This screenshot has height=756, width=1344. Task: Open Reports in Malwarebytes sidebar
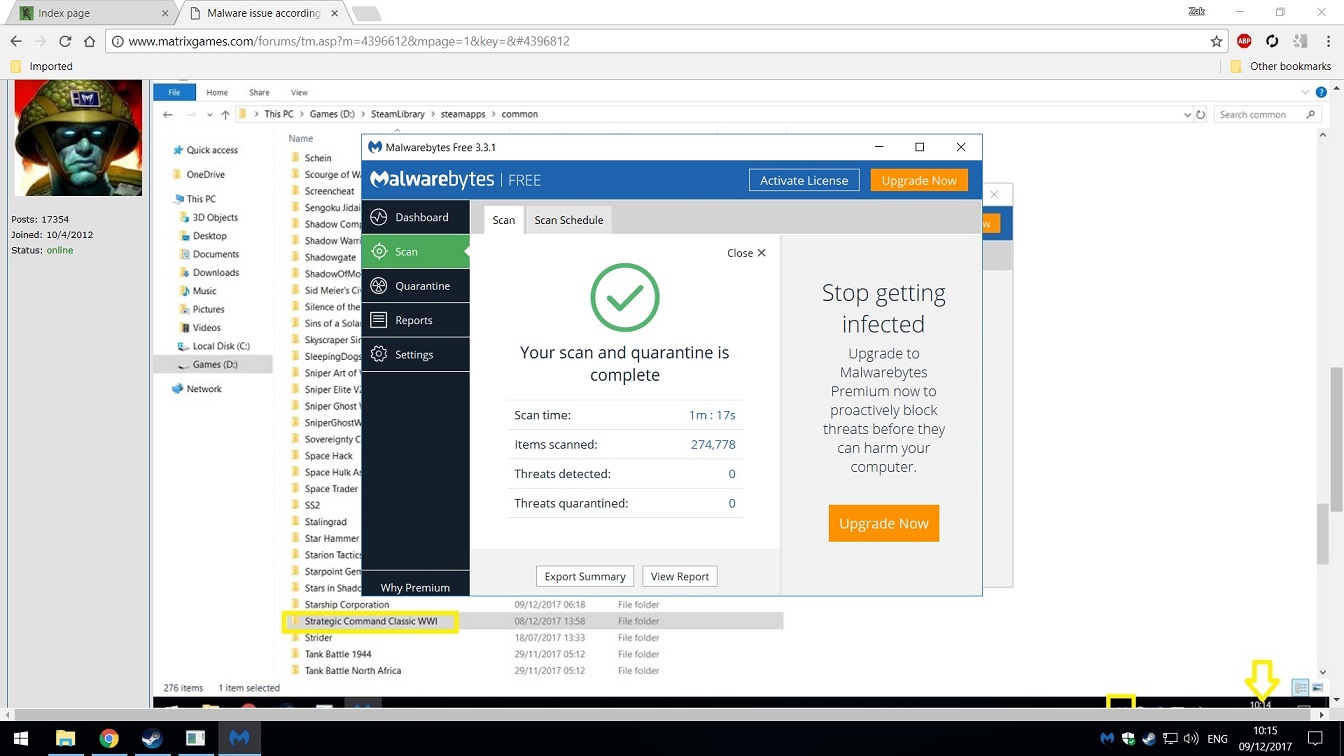415,320
